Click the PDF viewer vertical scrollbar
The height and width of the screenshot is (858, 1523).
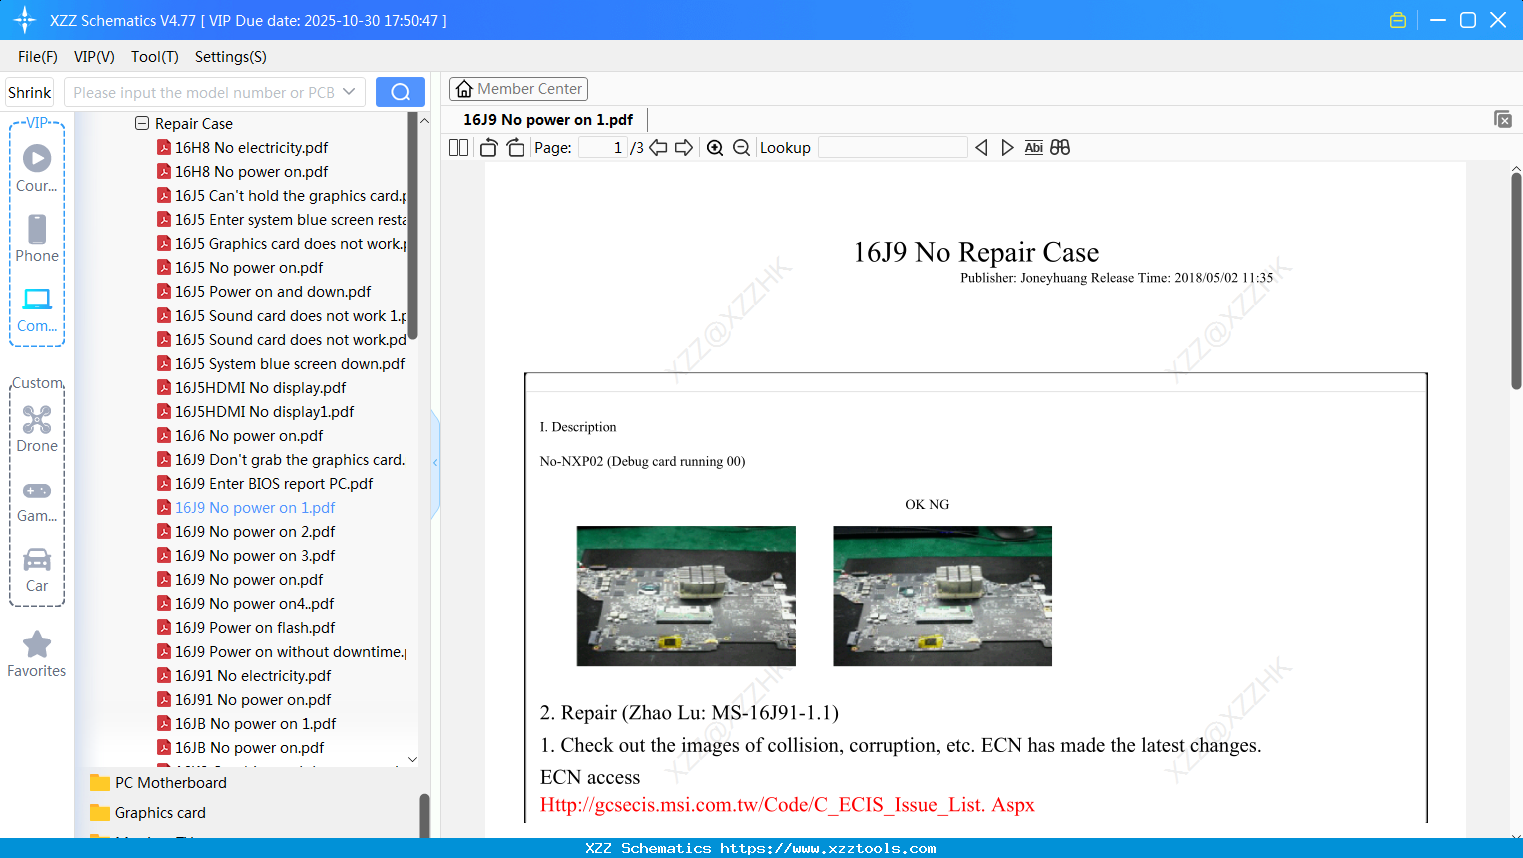point(1516,280)
